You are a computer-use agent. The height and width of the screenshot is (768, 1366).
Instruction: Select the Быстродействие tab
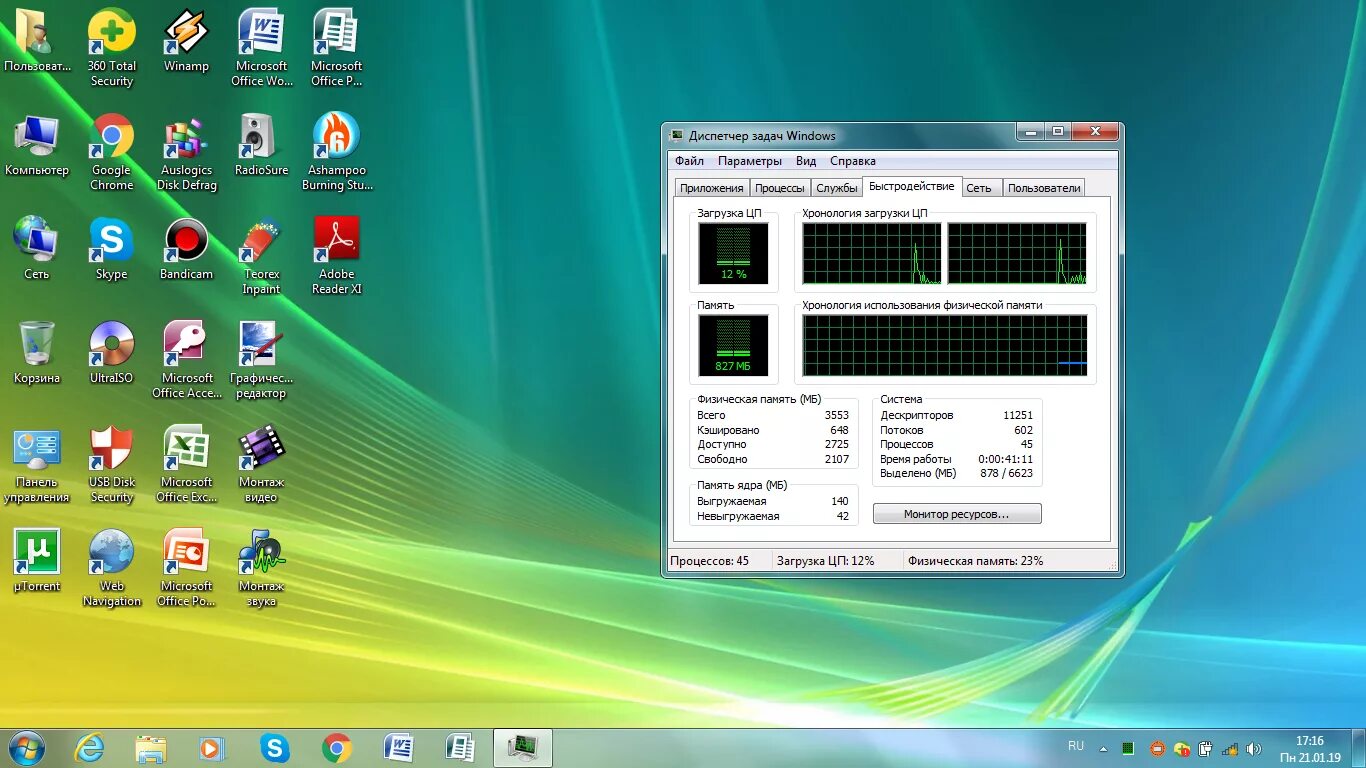(912, 186)
